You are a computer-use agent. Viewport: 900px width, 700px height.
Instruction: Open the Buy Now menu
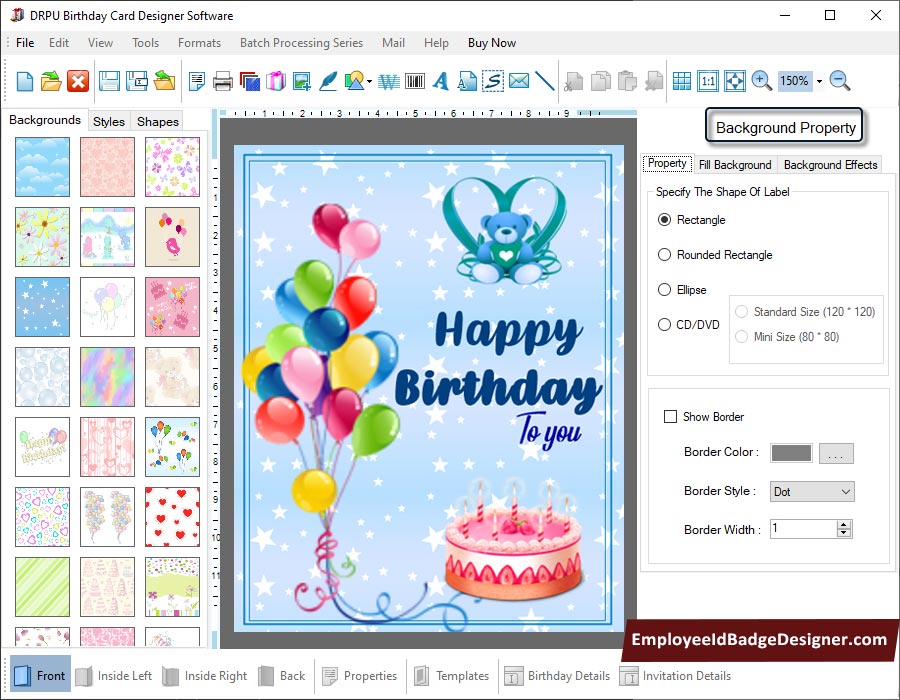pyautogui.click(x=492, y=42)
